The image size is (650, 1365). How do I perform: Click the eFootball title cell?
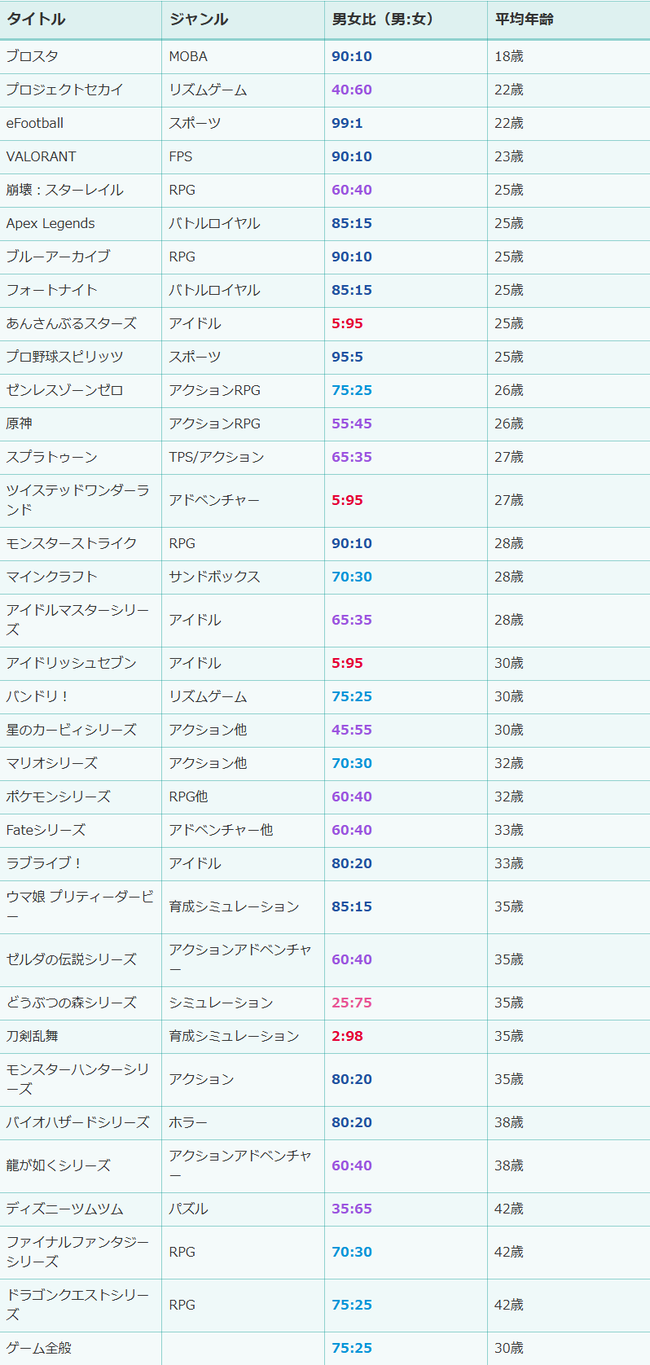81,124
